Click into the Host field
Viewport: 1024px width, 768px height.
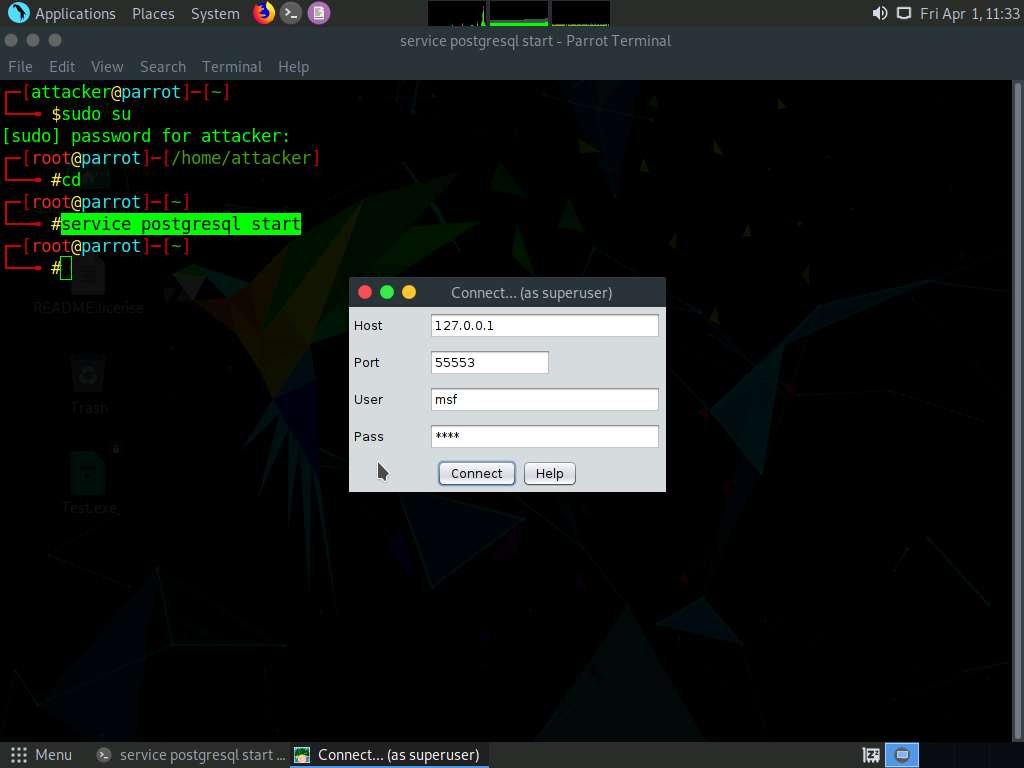[x=544, y=325]
